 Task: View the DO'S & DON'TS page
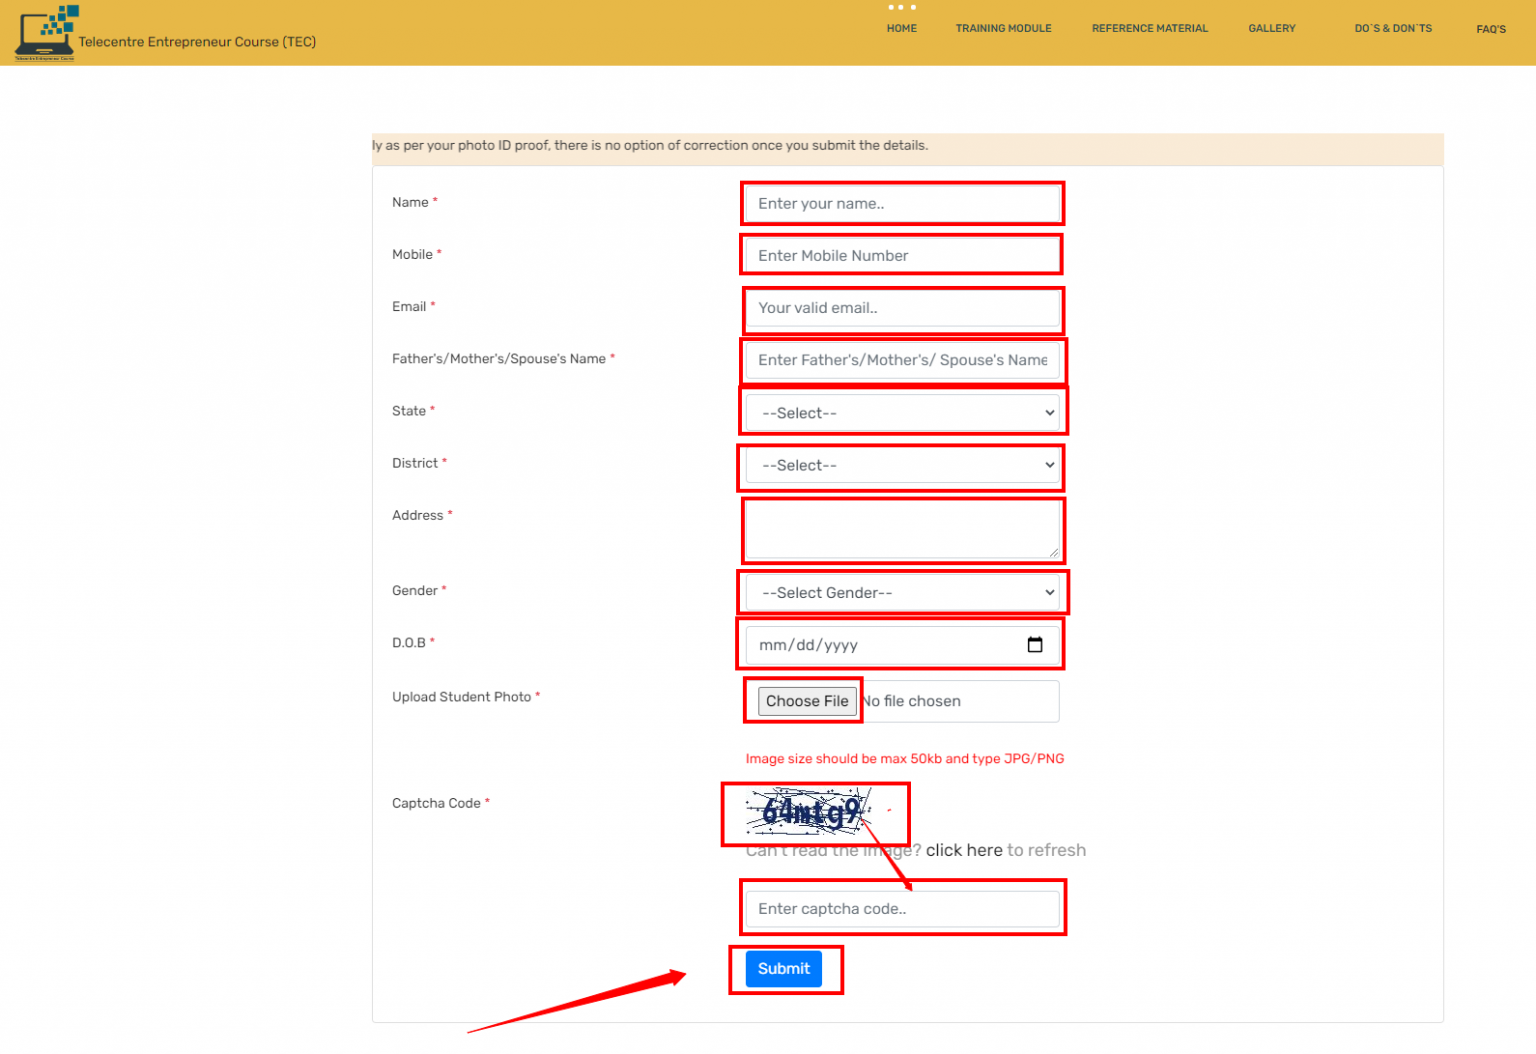1392,28
